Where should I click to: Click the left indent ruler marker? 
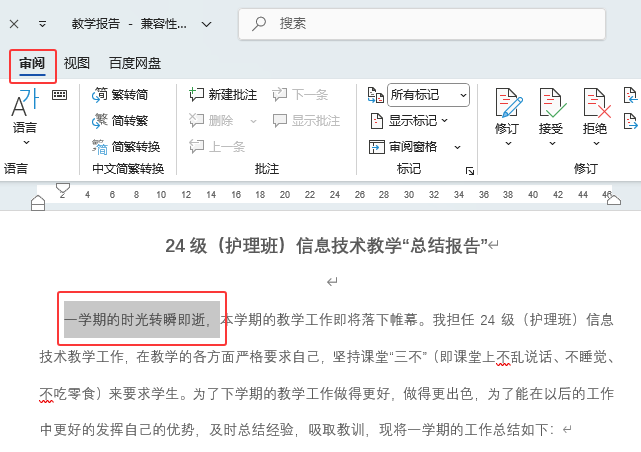(x=38, y=203)
